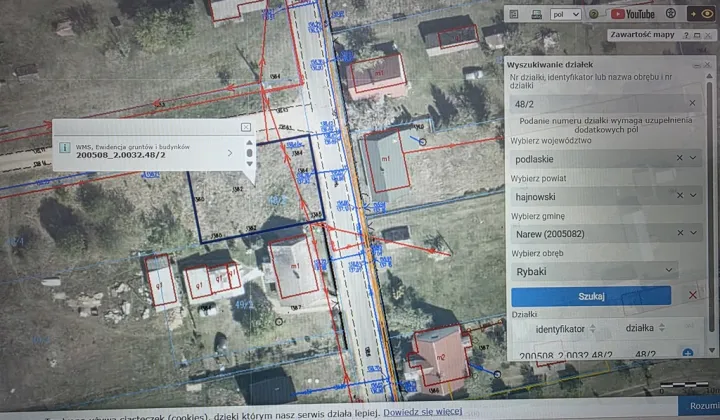The width and height of the screenshot is (720, 420).
Task: Click the popup scroll down arrow
Action: (249, 163)
